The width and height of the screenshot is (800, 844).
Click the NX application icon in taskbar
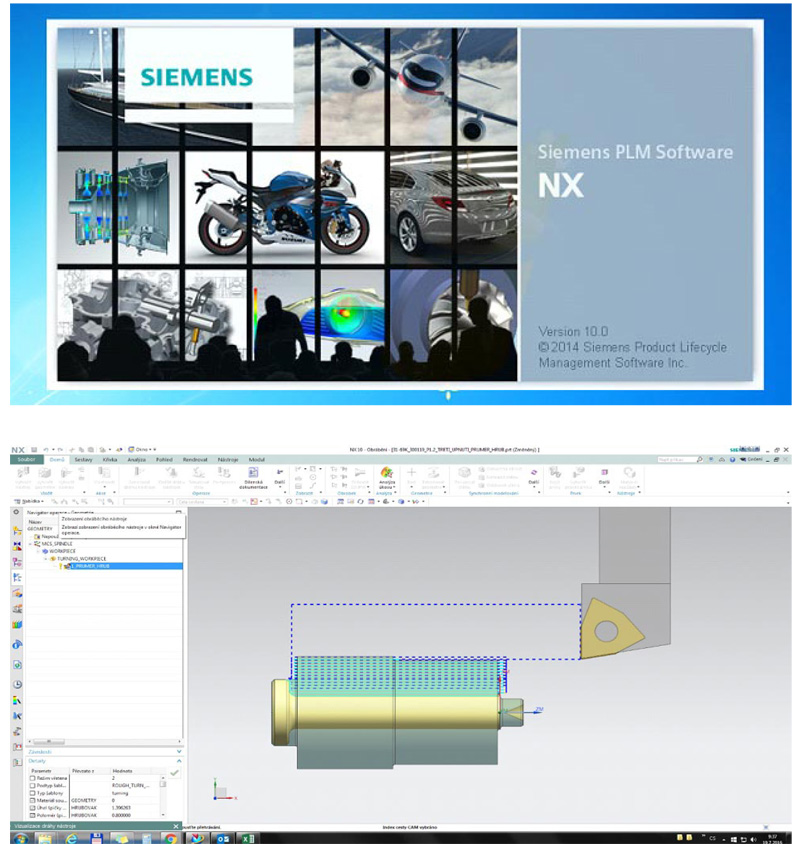pyautogui.click(x=197, y=839)
